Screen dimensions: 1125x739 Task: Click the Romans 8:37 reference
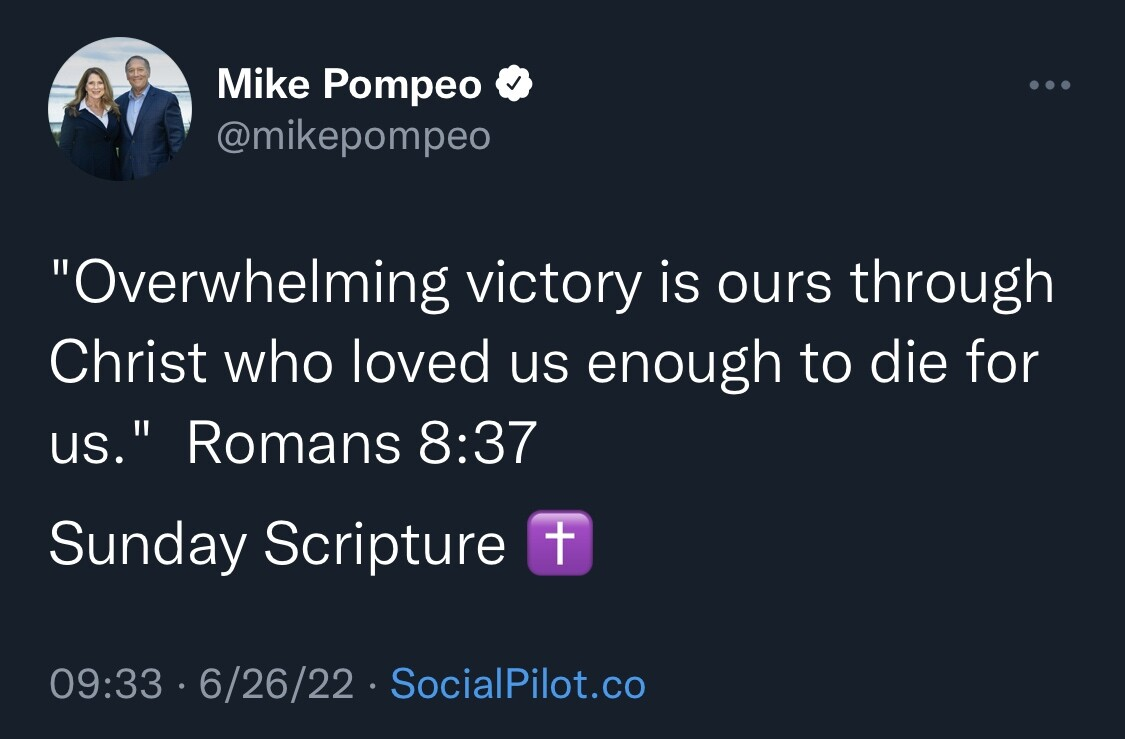pyautogui.click(x=362, y=443)
